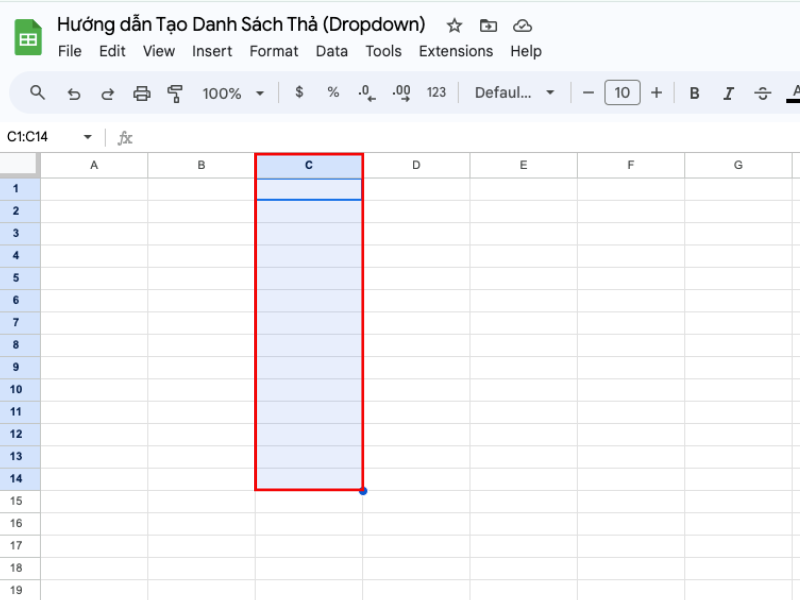Open the Data menu
Viewport: 800px width, 600px height.
[332, 51]
